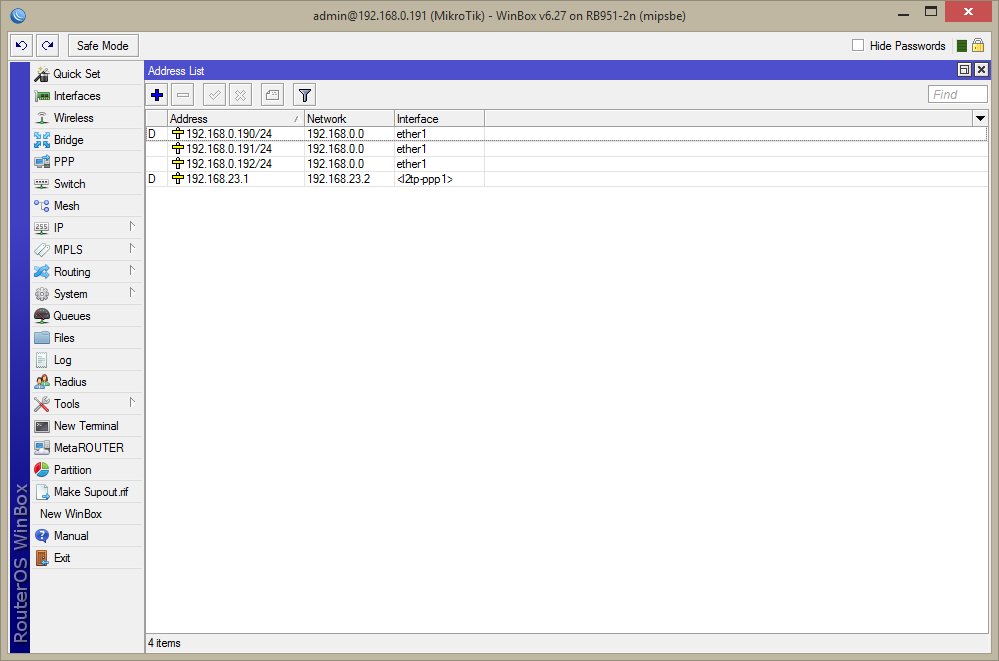
Task: Sort by the Interface column header
Action: 439,119
